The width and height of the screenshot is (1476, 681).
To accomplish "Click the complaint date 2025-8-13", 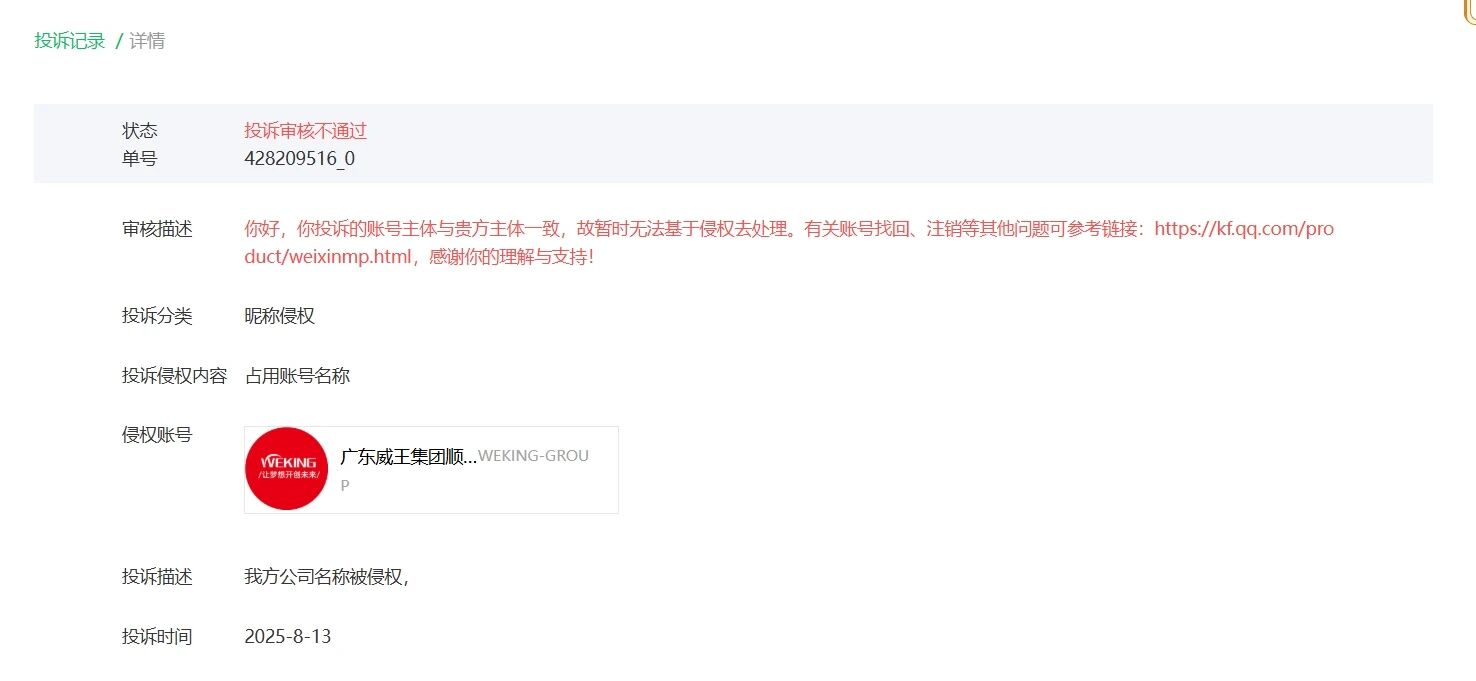I will pyautogui.click(x=288, y=637).
